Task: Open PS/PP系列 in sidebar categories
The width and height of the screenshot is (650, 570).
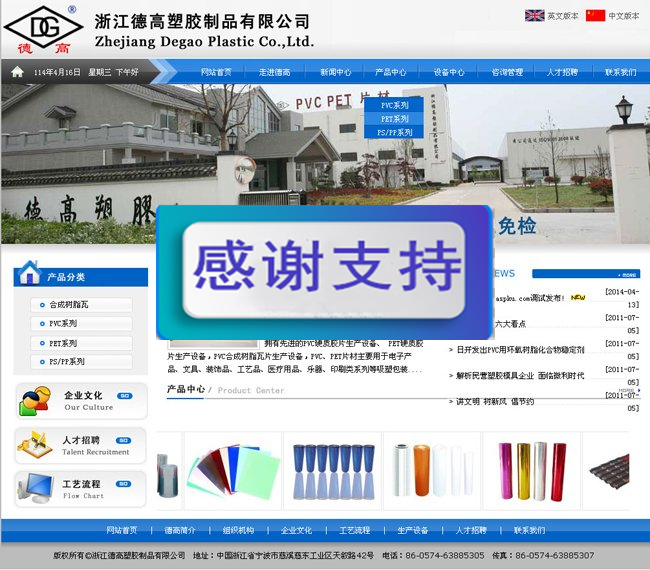Action: click(x=81, y=361)
